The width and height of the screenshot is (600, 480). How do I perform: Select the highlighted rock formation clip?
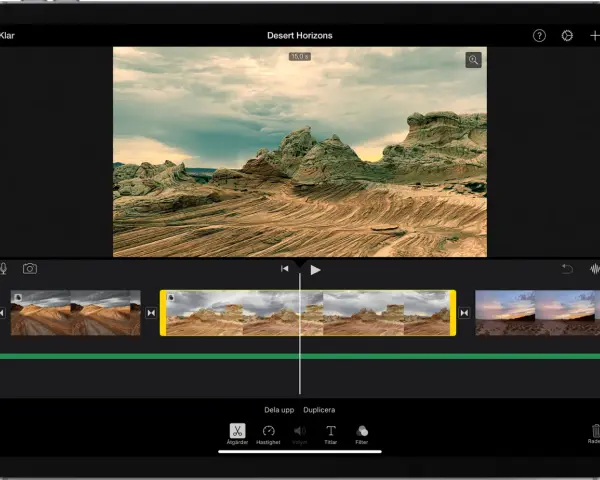point(308,313)
